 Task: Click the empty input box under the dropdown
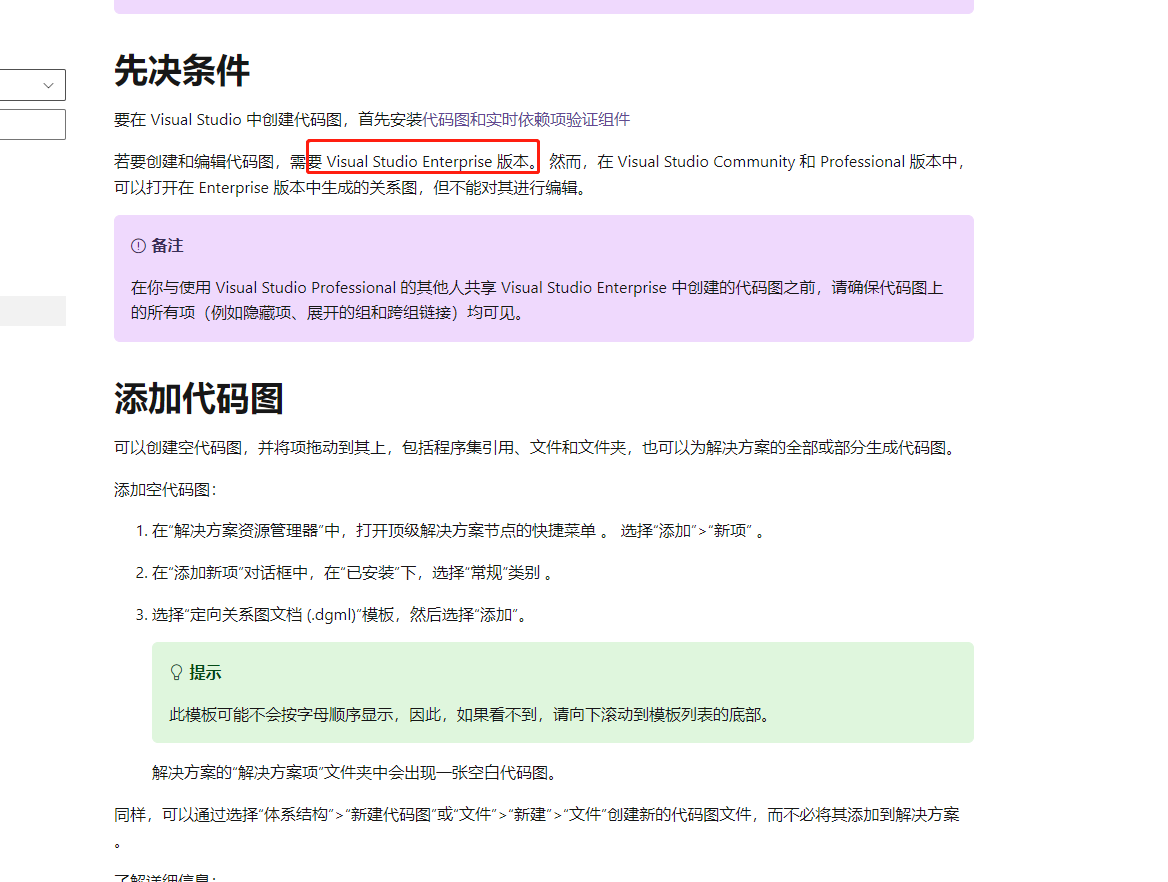point(33,124)
